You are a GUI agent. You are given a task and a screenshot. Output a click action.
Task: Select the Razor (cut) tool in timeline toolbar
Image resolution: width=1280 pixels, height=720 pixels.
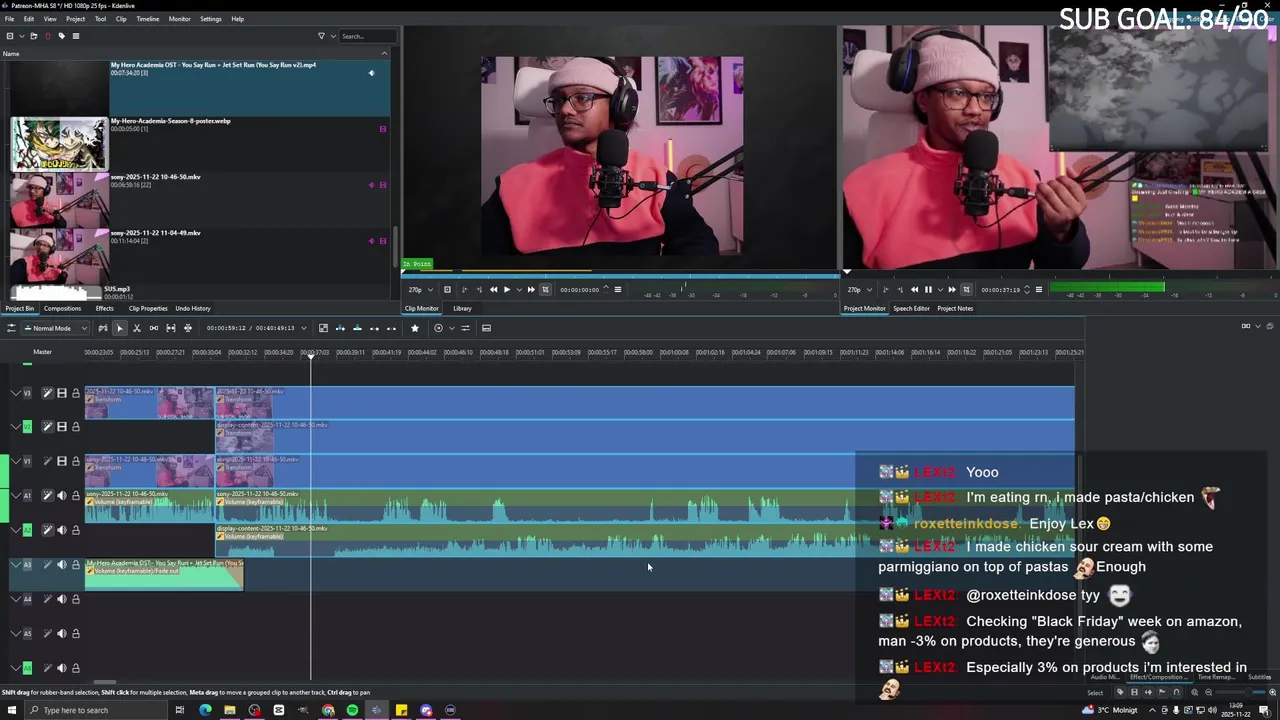136,328
